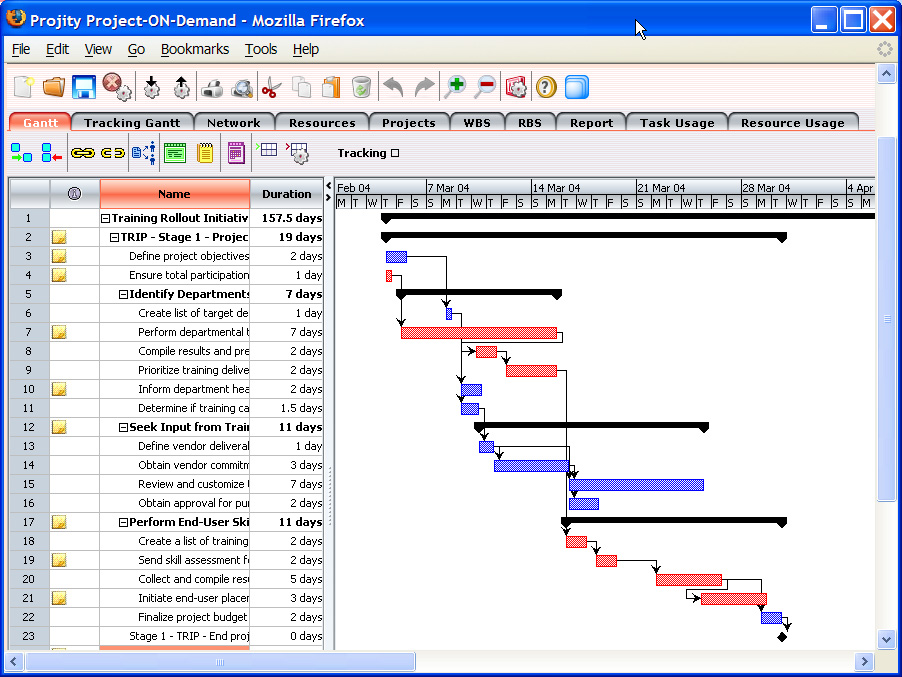Assign resources with the people icon
This screenshot has height=677, width=902.
(x=144, y=153)
